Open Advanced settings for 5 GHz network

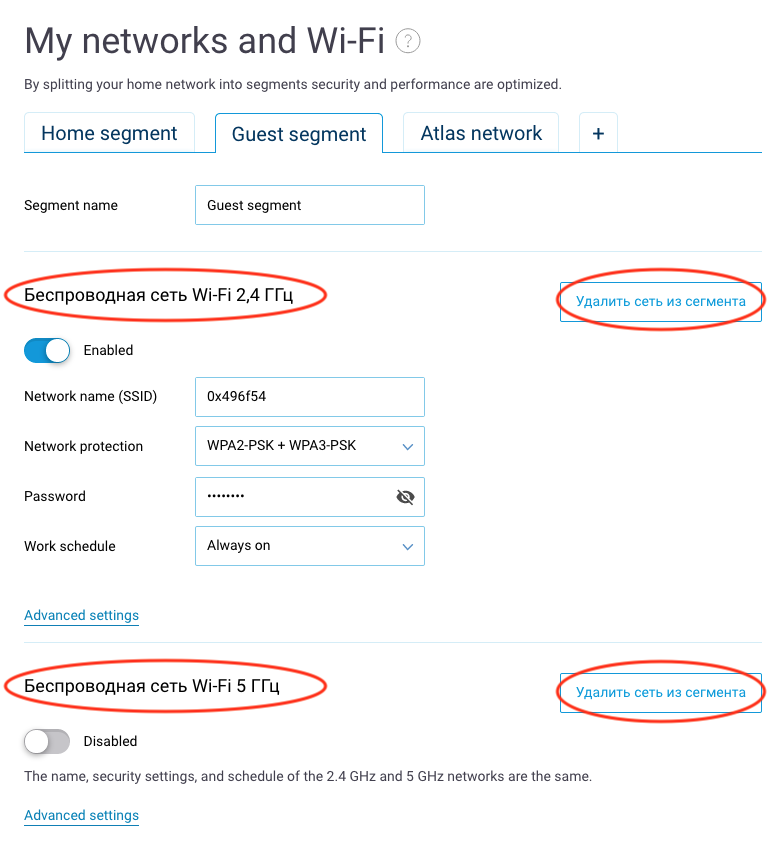tap(82, 816)
